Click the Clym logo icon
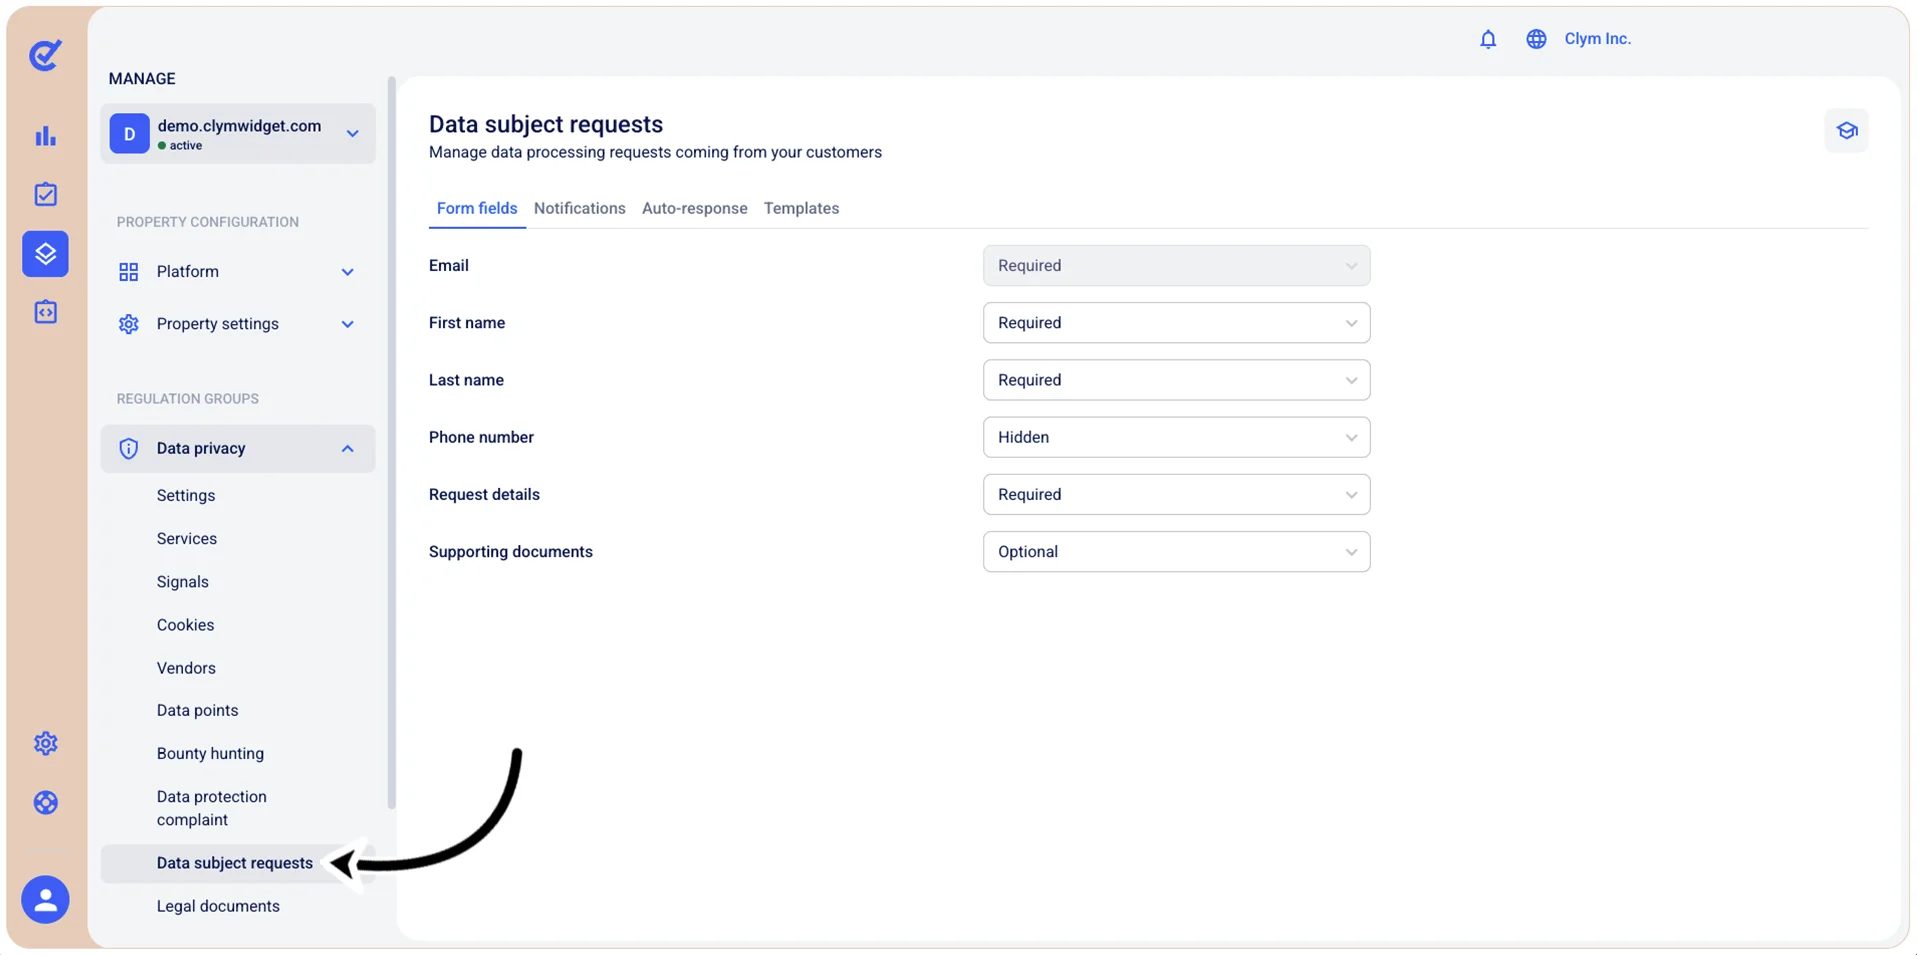The width and height of the screenshot is (1917, 955). (45, 55)
